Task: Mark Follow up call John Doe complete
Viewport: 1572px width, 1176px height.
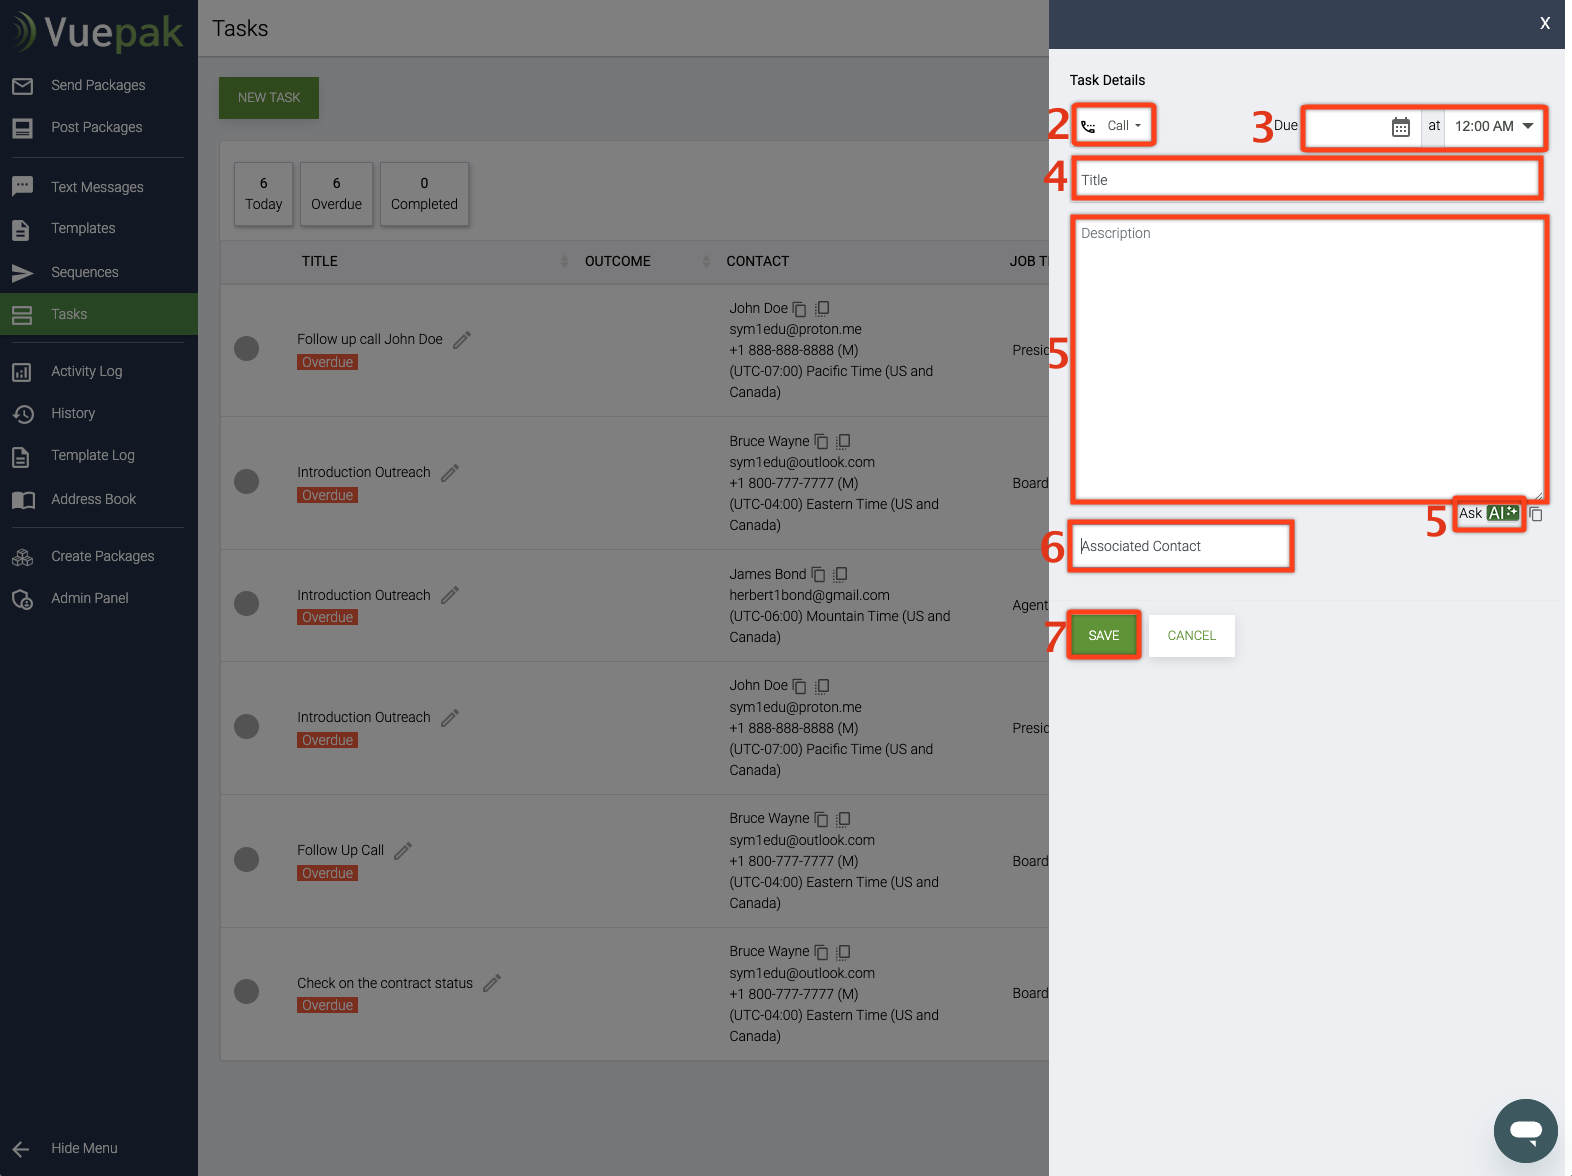Action: [246, 349]
